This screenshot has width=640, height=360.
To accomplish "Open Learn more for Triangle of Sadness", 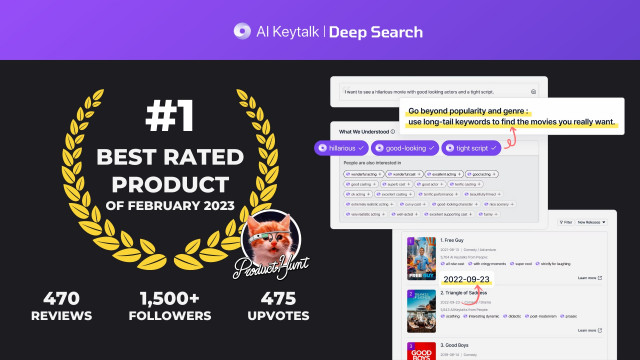I will click(590, 330).
